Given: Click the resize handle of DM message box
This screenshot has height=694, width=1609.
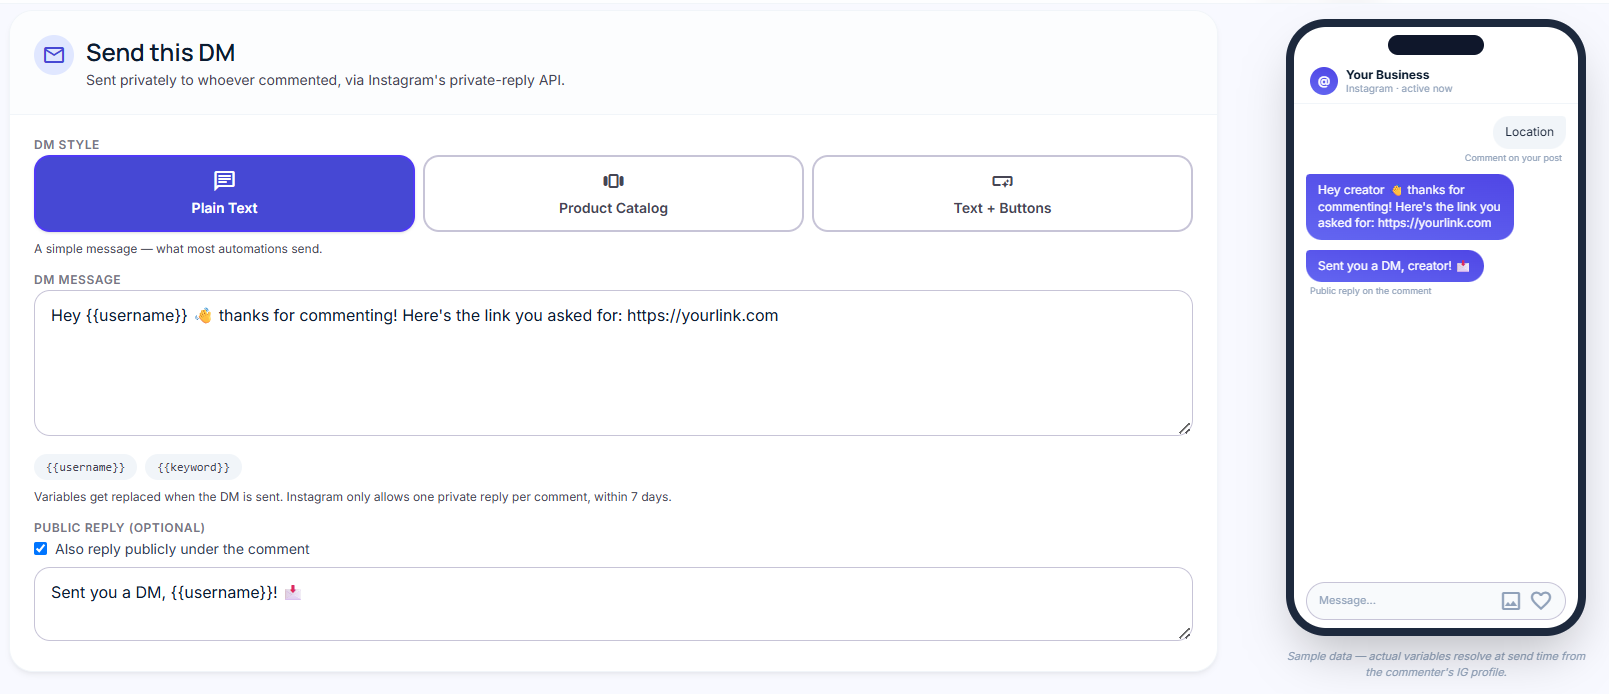Looking at the screenshot, I should click(x=1184, y=428).
